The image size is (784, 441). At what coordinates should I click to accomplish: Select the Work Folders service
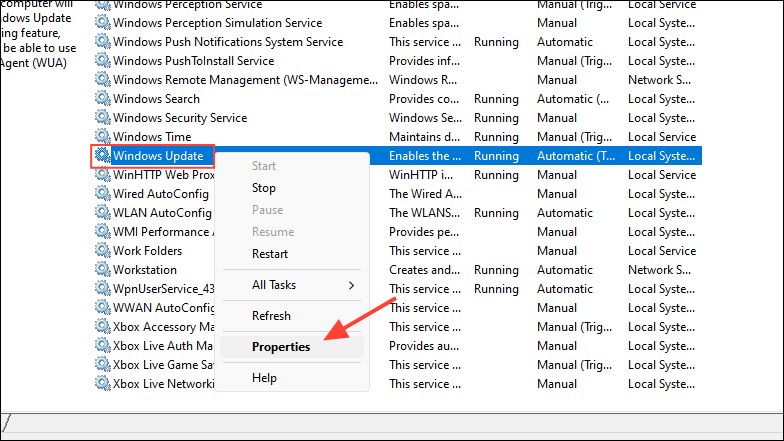(x=147, y=251)
